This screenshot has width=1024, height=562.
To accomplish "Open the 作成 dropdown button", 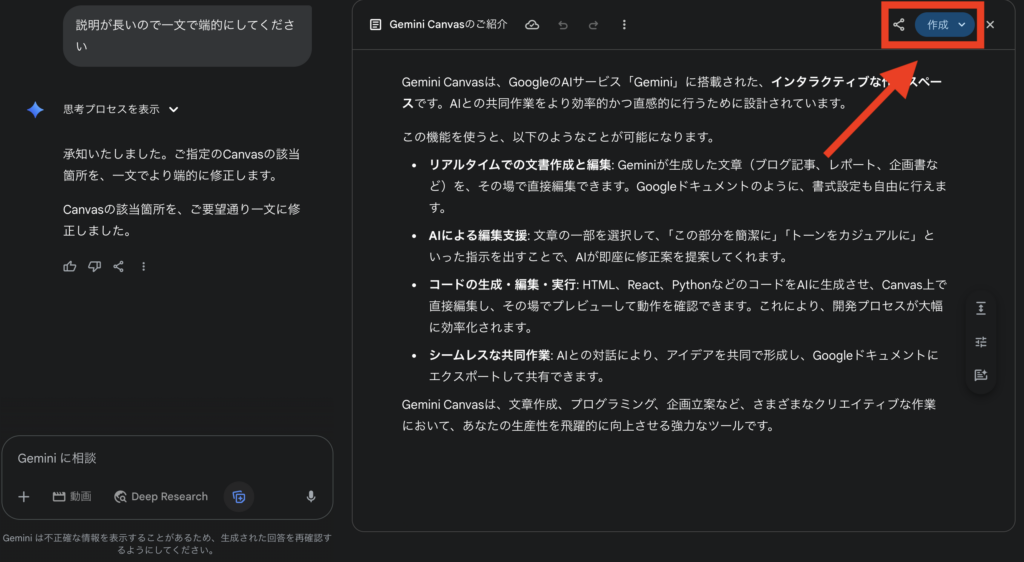I will point(945,25).
